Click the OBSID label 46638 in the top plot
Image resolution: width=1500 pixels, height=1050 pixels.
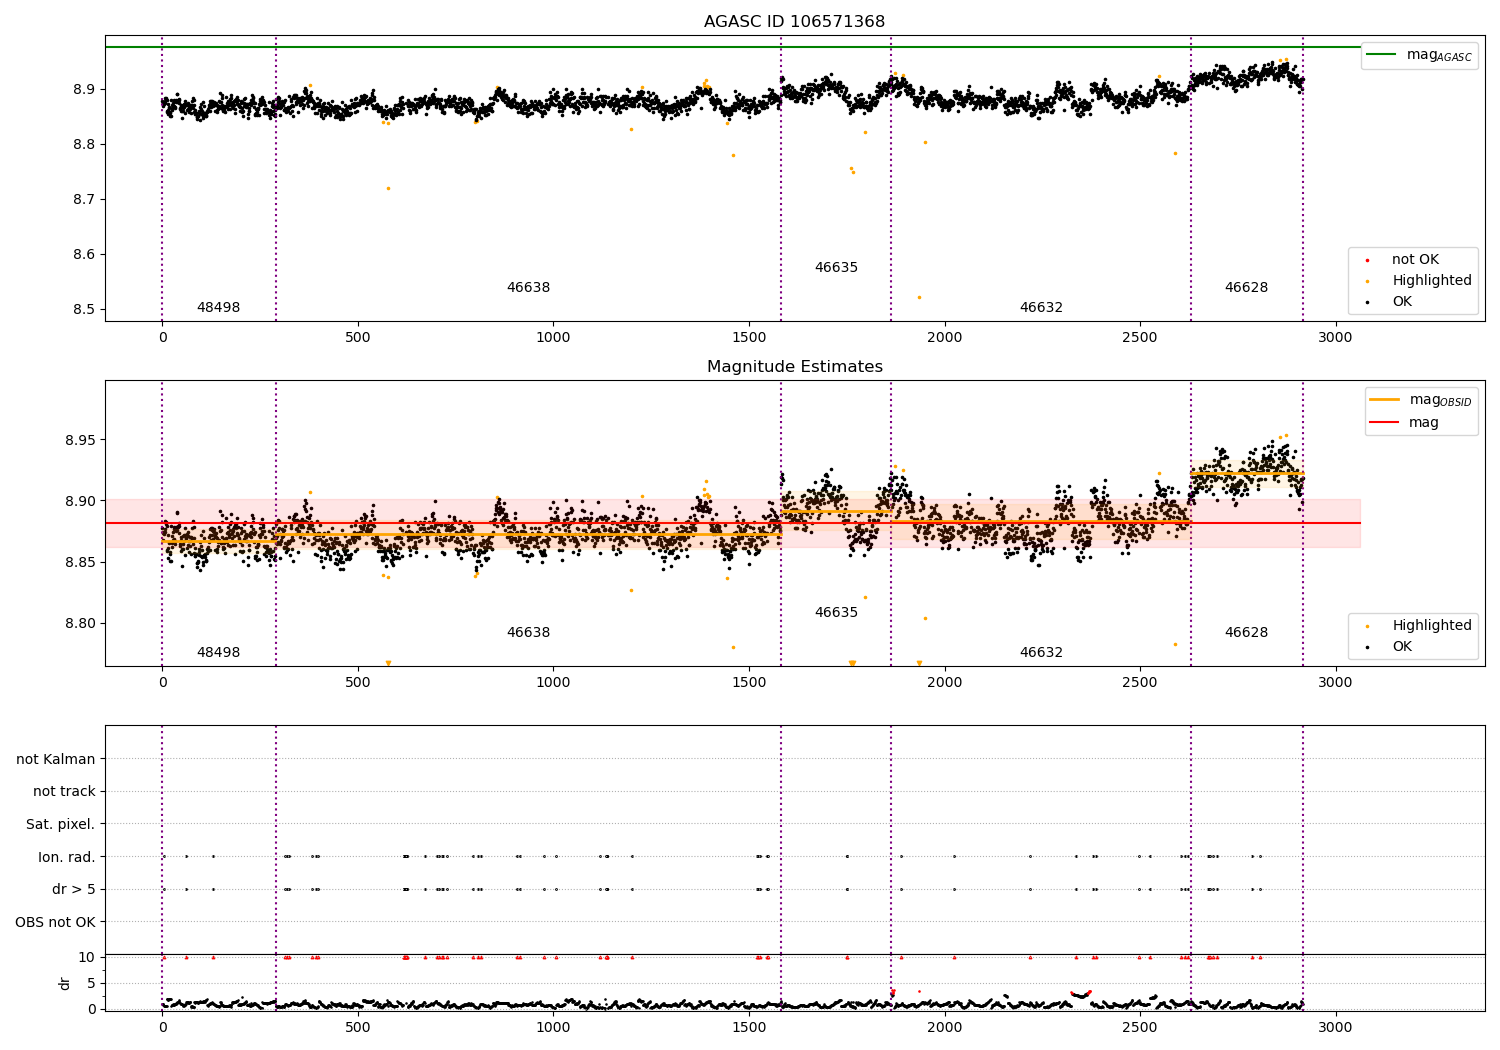click(x=528, y=288)
